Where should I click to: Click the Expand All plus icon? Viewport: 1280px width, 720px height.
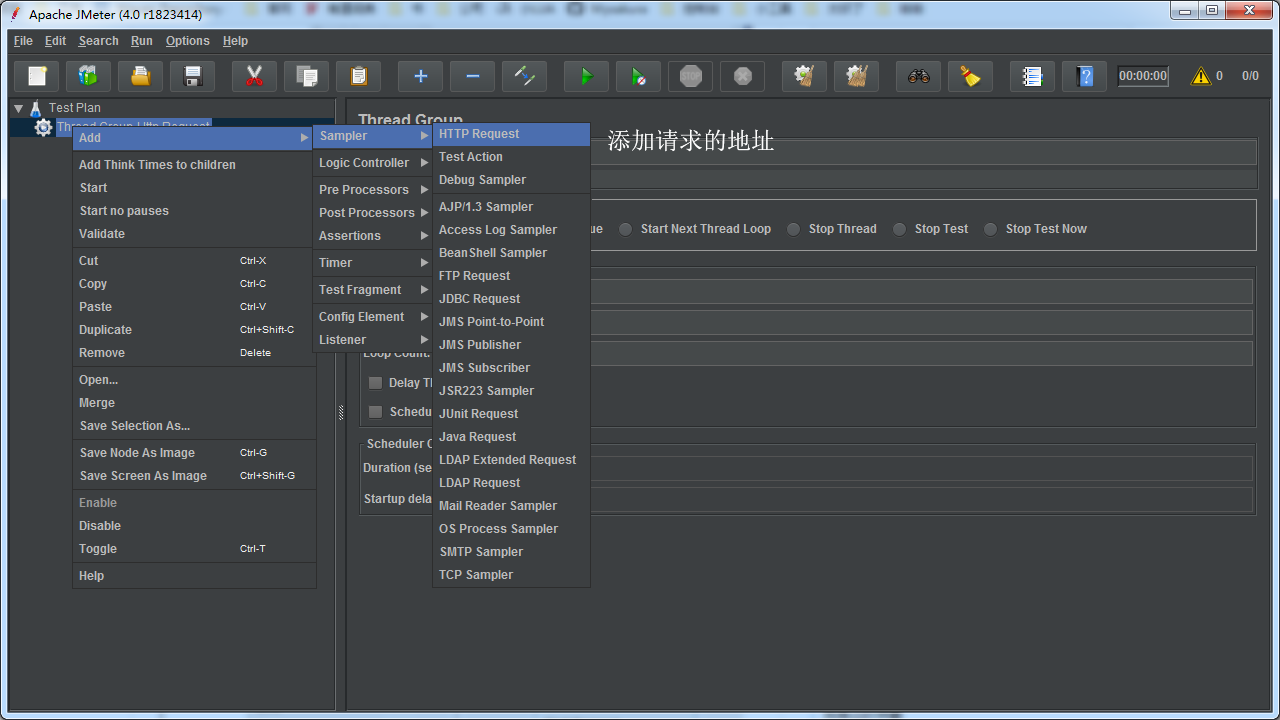(x=421, y=76)
